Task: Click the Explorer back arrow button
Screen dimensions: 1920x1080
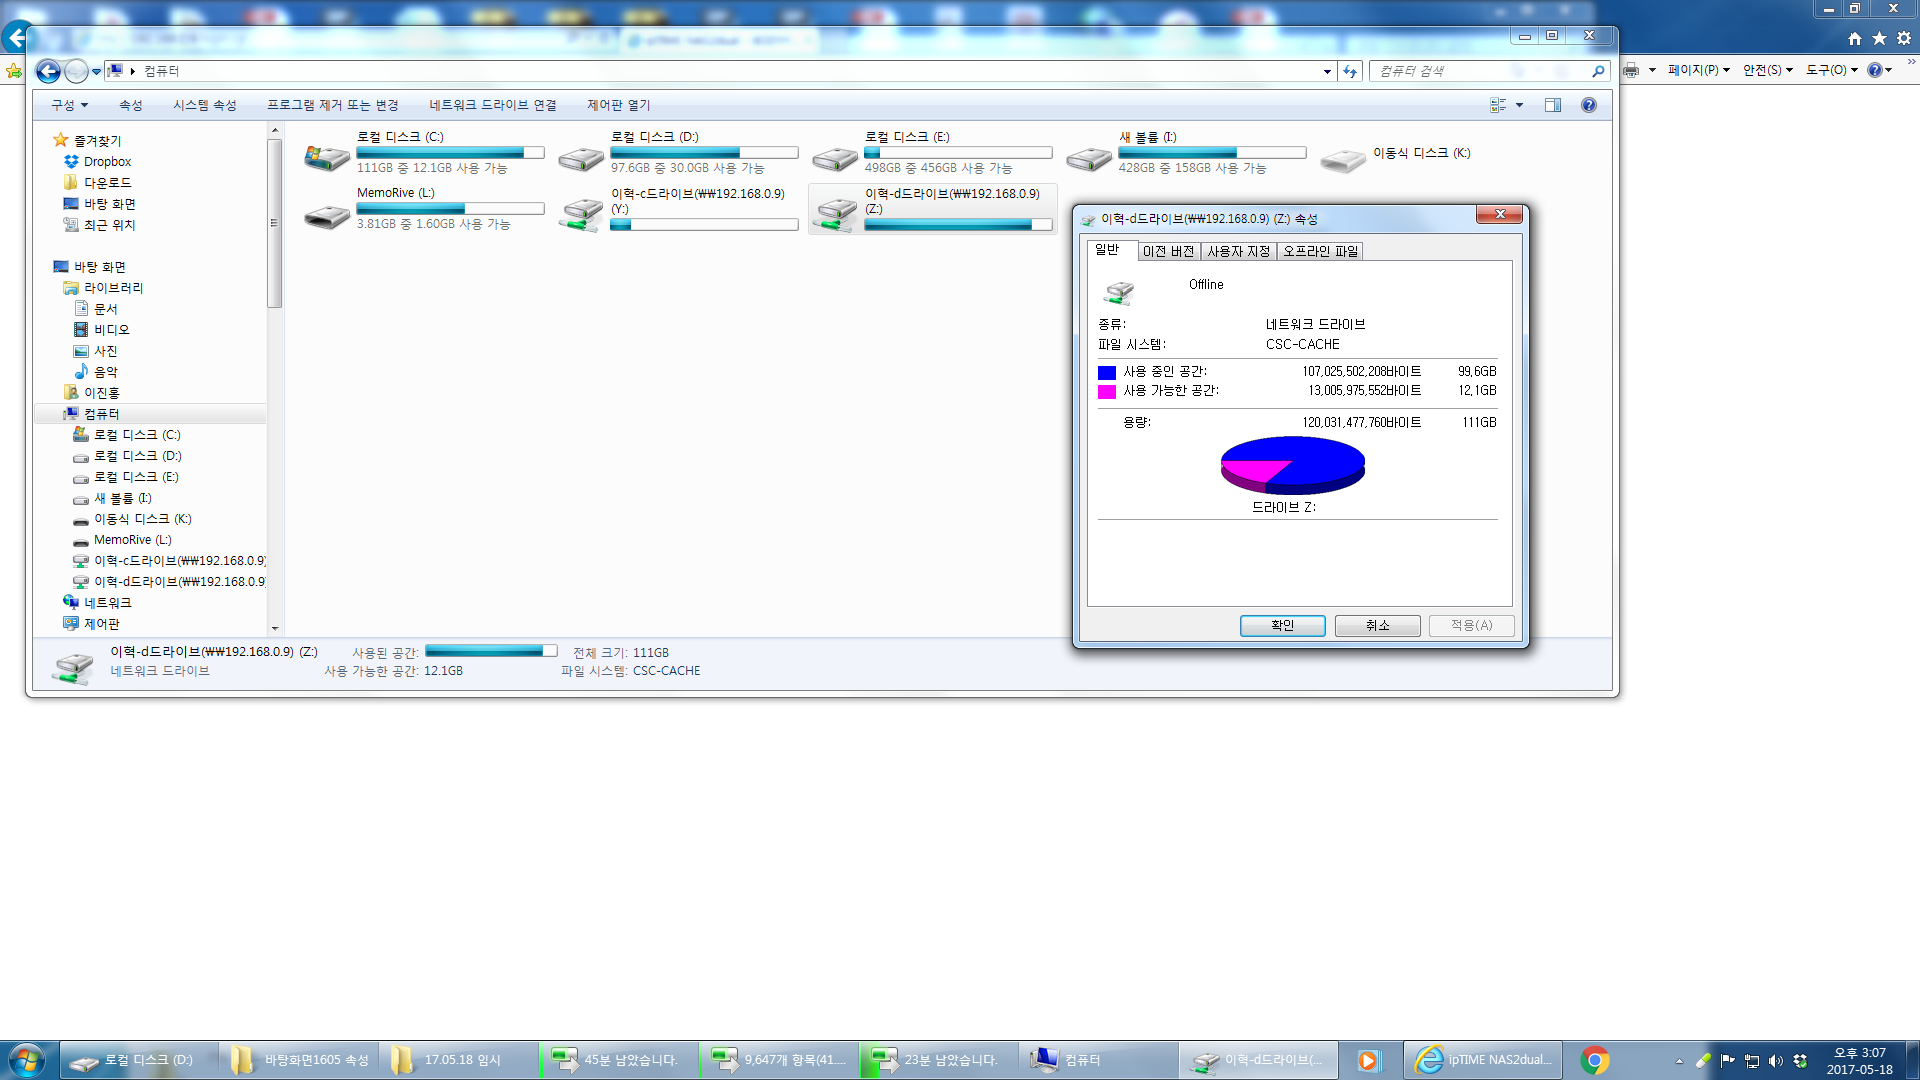Action: click(x=47, y=71)
